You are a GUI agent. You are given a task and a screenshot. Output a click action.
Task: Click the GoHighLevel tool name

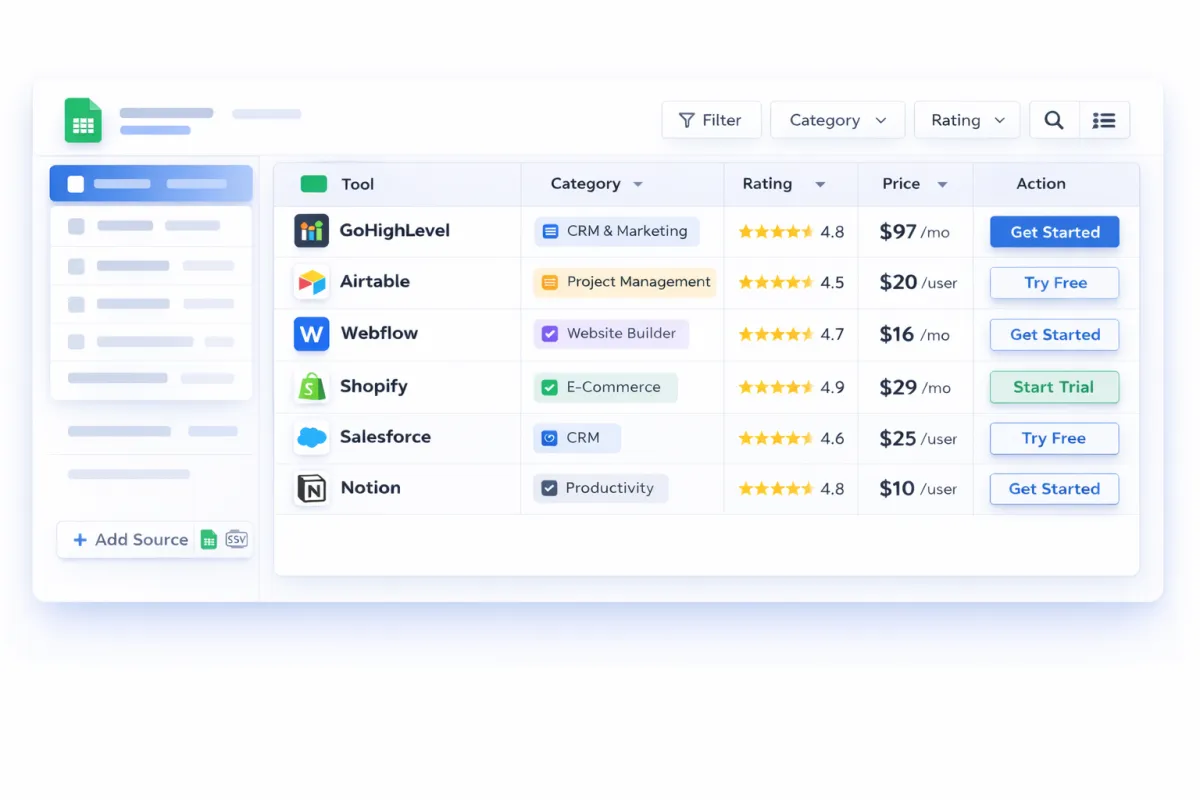(x=395, y=231)
